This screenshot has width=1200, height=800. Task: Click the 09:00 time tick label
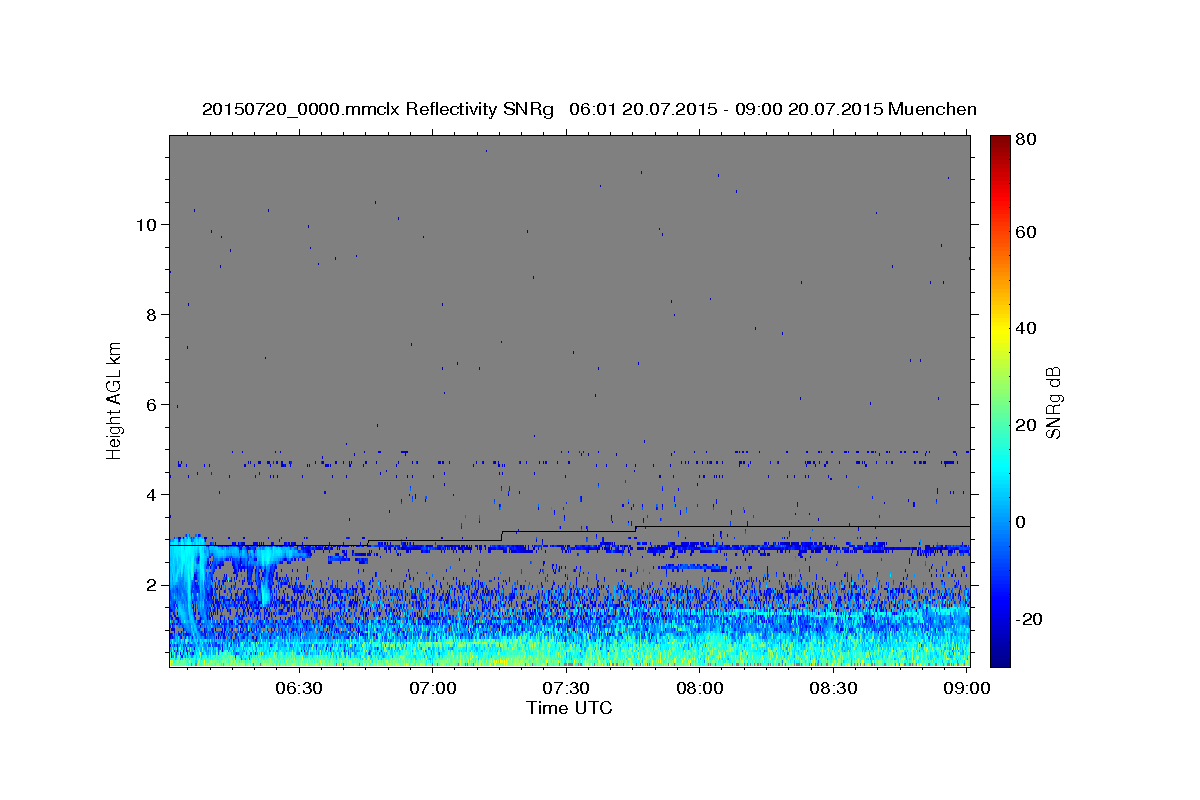tap(966, 688)
